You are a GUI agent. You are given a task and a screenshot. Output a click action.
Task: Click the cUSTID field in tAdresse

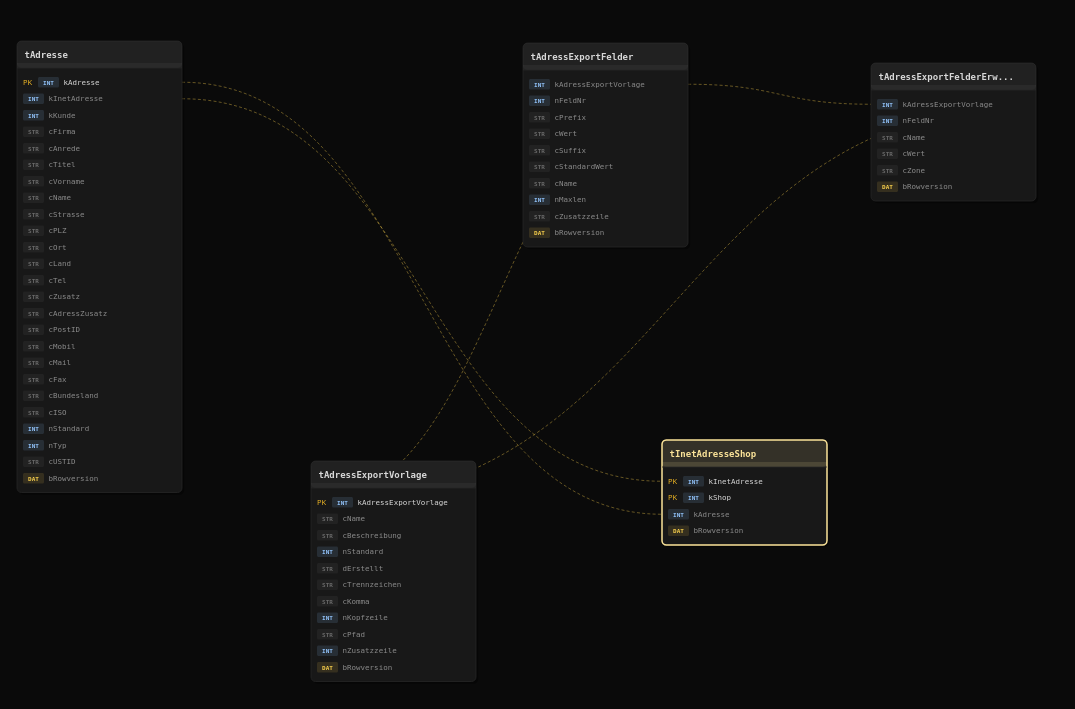(62, 462)
